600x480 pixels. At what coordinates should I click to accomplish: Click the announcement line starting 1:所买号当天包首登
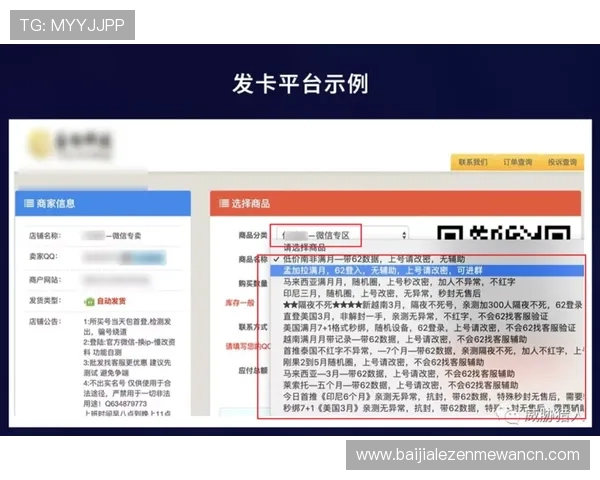click(127, 327)
